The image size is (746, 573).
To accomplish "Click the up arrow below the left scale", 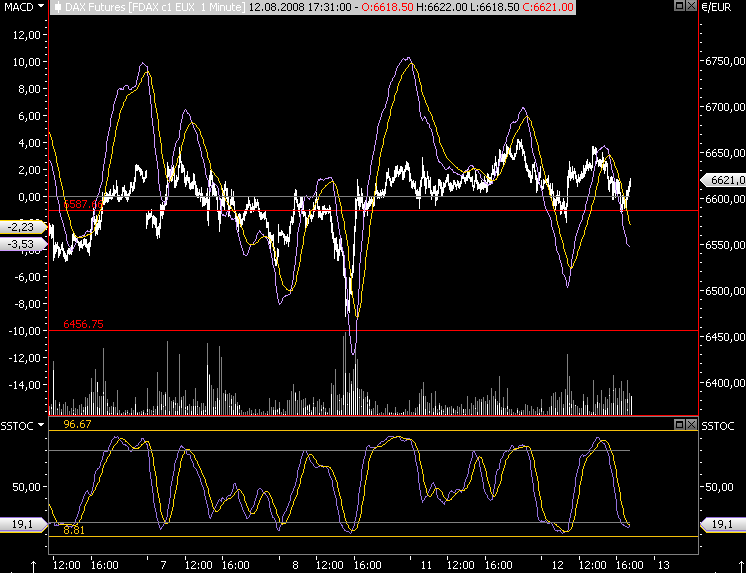I will (34, 567).
